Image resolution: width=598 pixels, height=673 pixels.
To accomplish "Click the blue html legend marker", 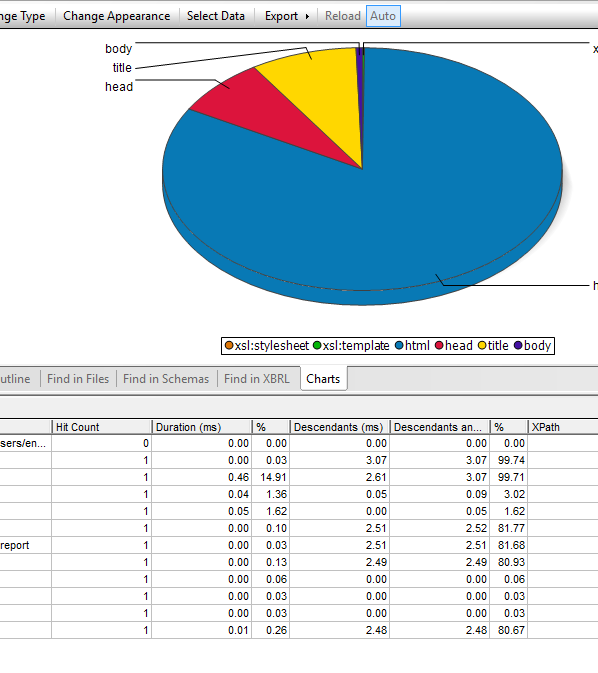I will (399, 346).
